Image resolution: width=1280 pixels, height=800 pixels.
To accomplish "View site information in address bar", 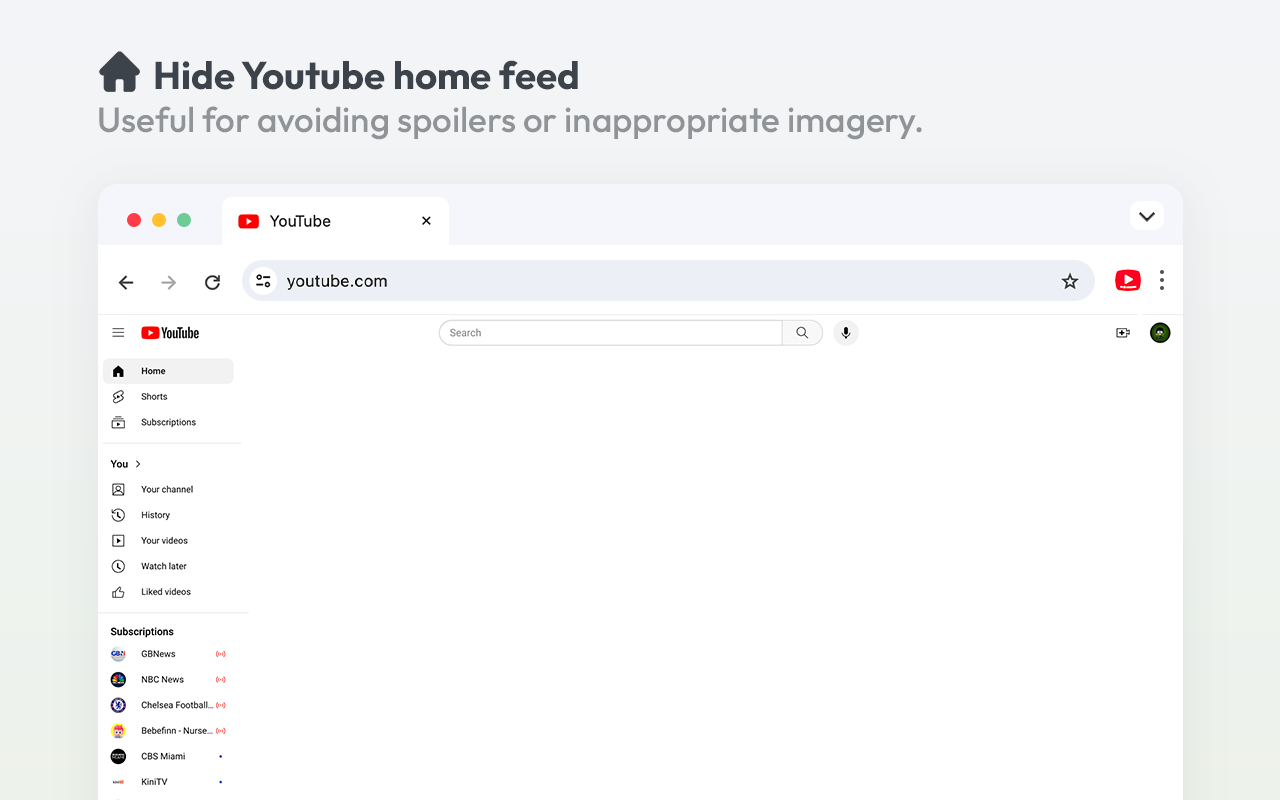I will pos(264,281).
